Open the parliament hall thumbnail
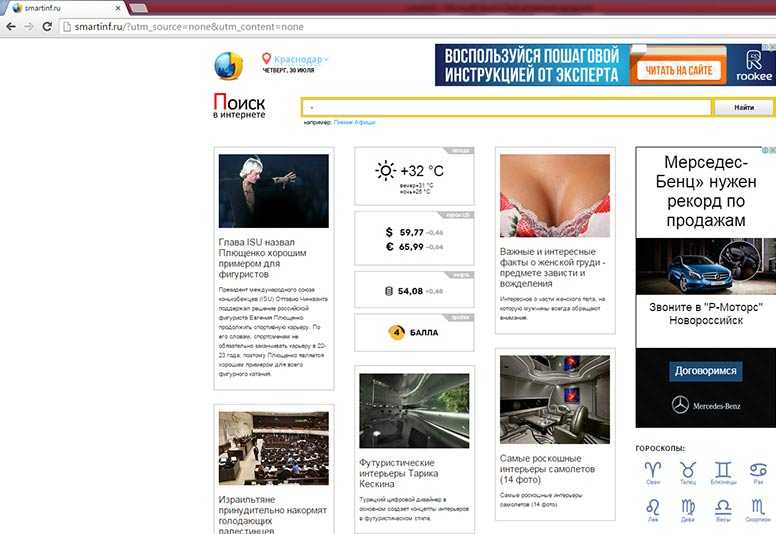The image size is (776, 534). [274, 448]
